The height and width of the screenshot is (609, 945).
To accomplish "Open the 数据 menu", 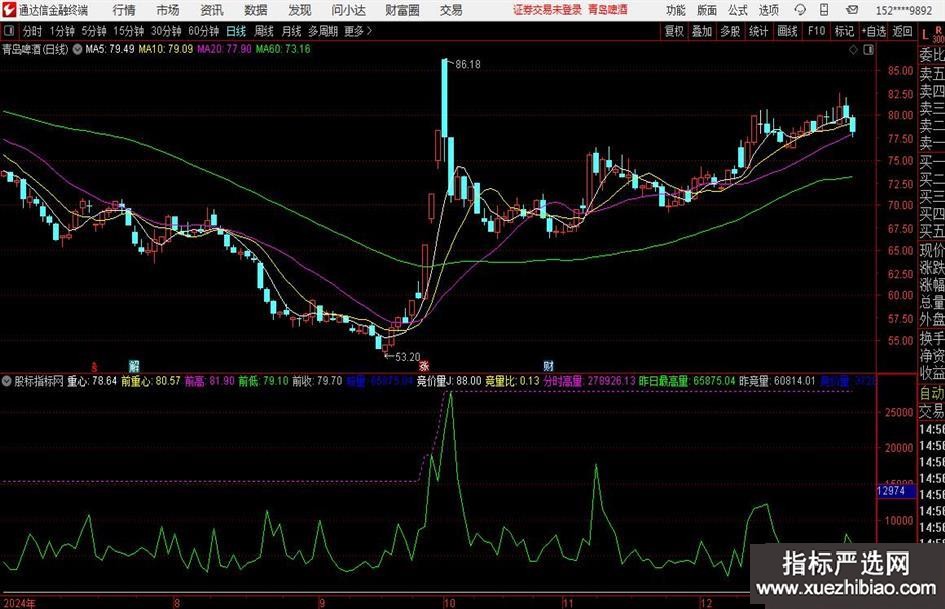I will coord(256,10).
